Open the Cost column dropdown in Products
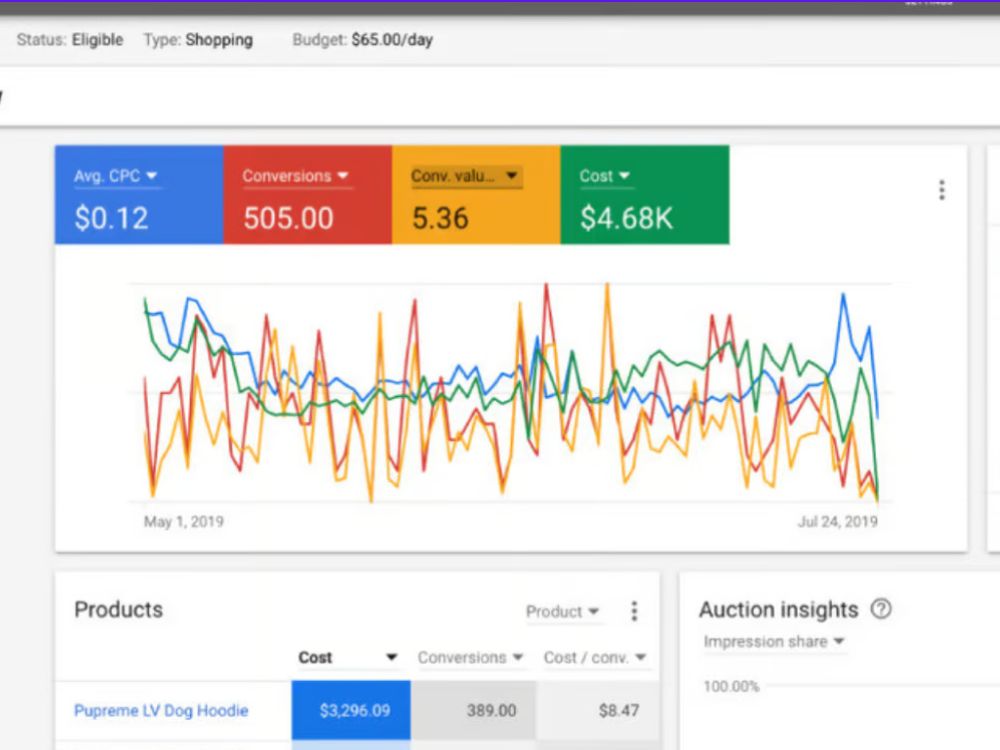1000x750 pixels. click(x=348, y=658)
